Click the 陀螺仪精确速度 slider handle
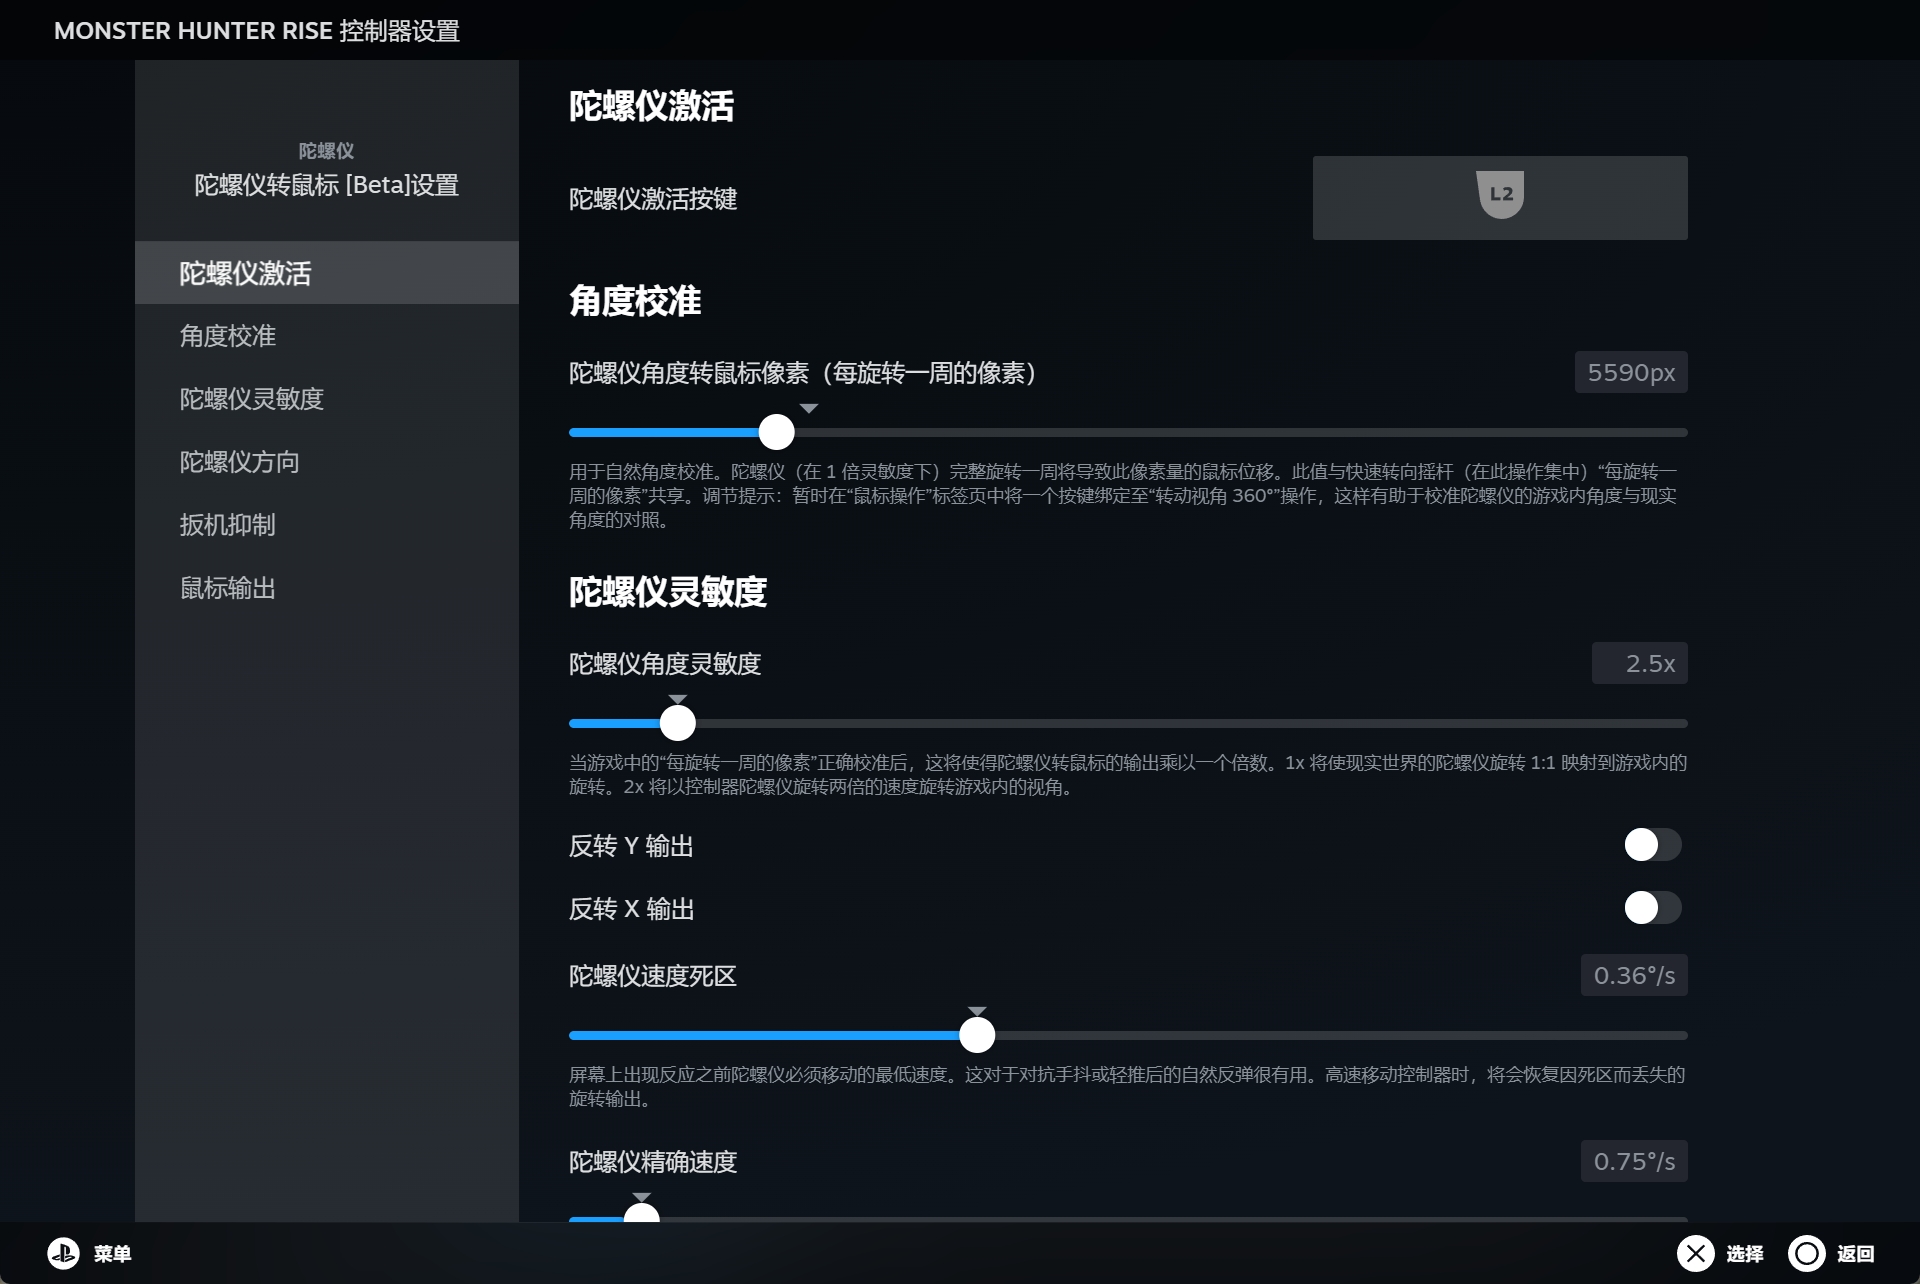The height and width of the screenshot is (1284, 1920). (x=641, y=1213)
